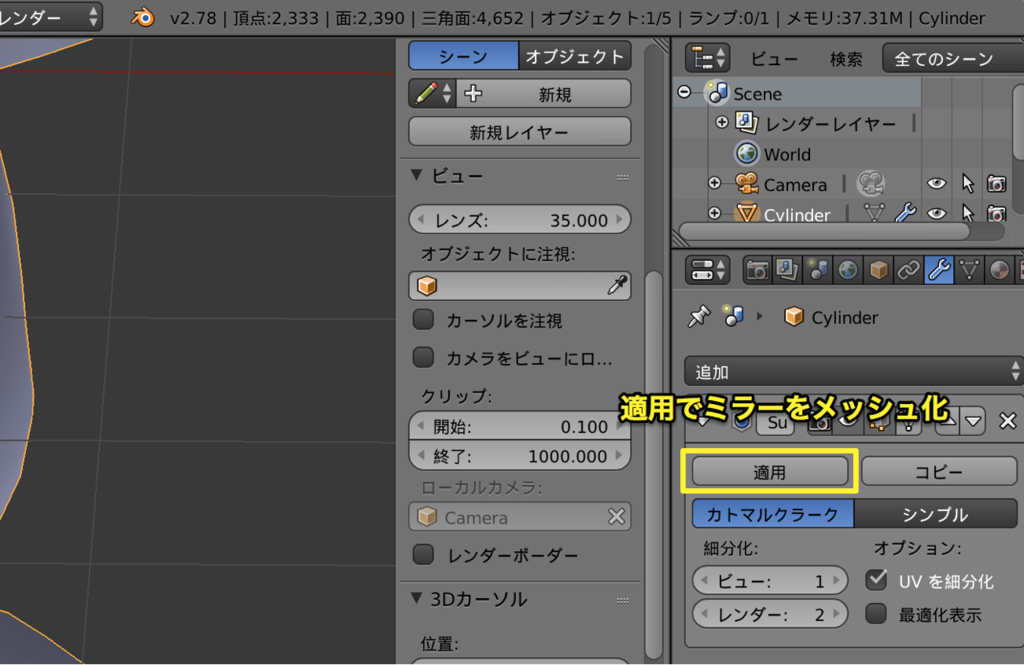Click the 新規レイヤー button

520,131
